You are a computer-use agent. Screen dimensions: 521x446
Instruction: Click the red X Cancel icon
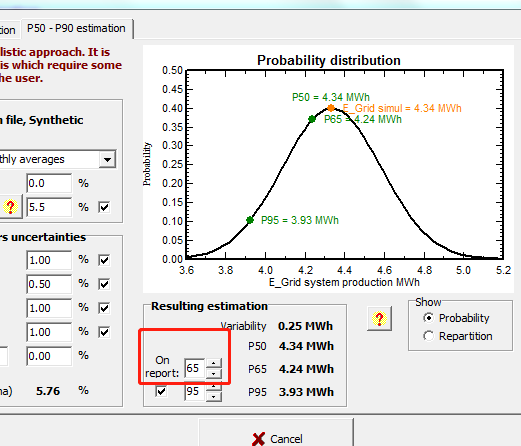tap(259, 439)
